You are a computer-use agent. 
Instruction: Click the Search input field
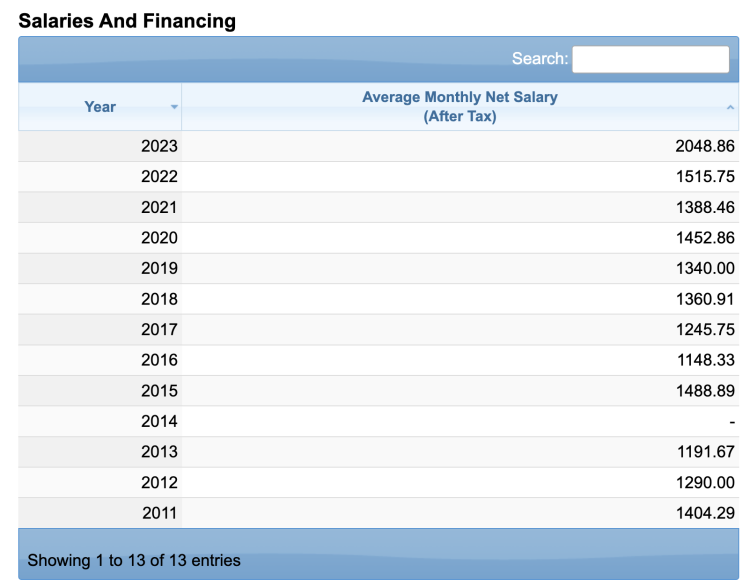tap(650, 59)
